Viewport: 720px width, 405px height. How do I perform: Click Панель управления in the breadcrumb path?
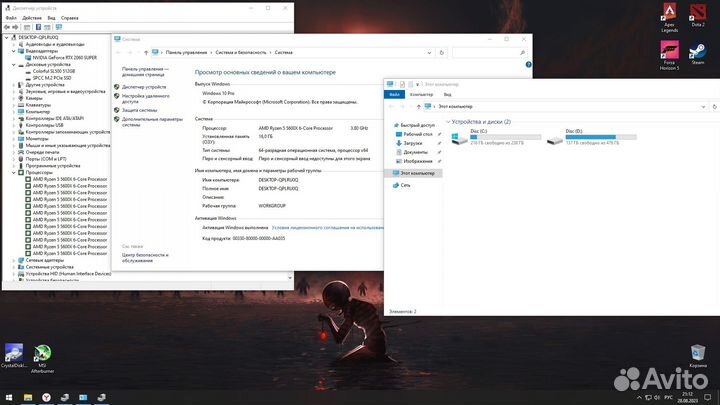tap(186, 53)
